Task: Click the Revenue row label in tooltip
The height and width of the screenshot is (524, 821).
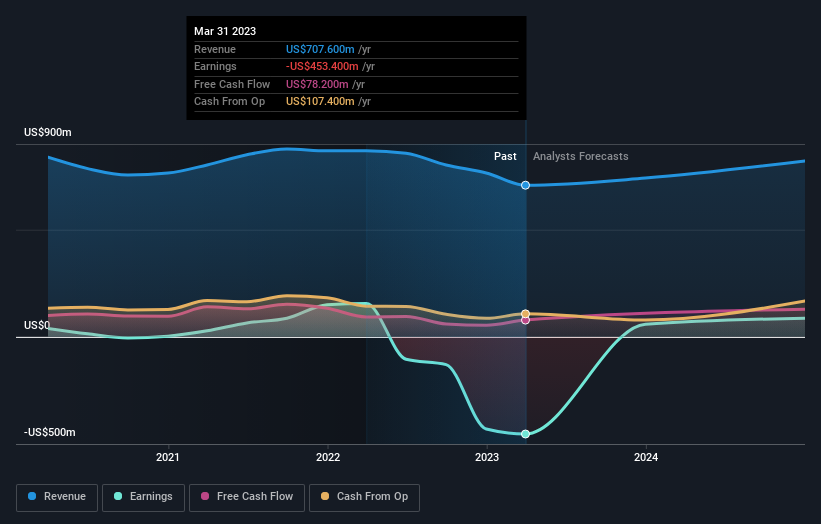Action: [215, 49]
